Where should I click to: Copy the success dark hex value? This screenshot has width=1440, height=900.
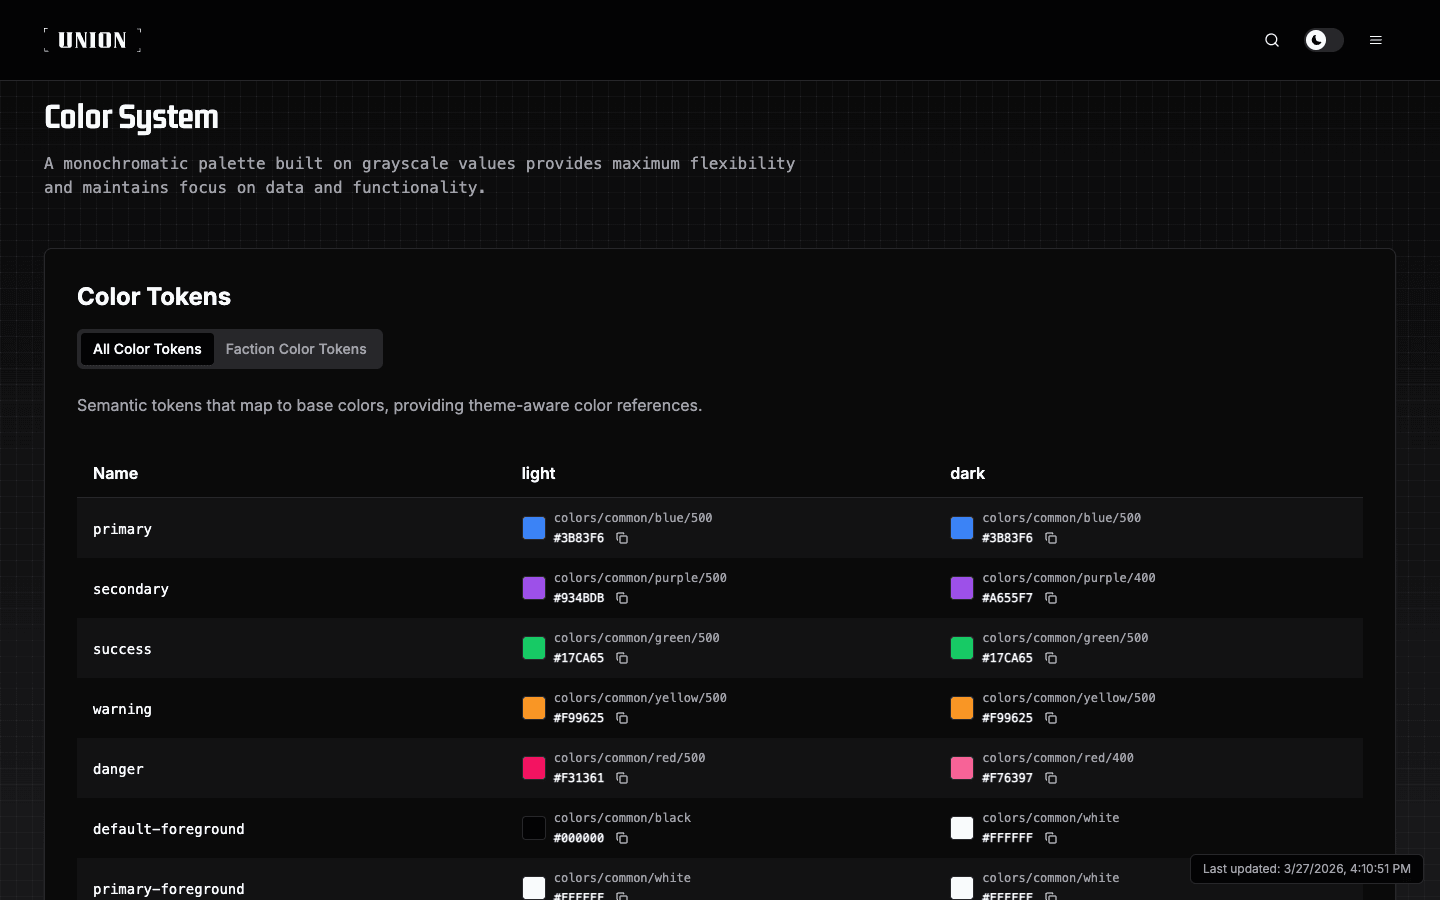point(1050,658)
